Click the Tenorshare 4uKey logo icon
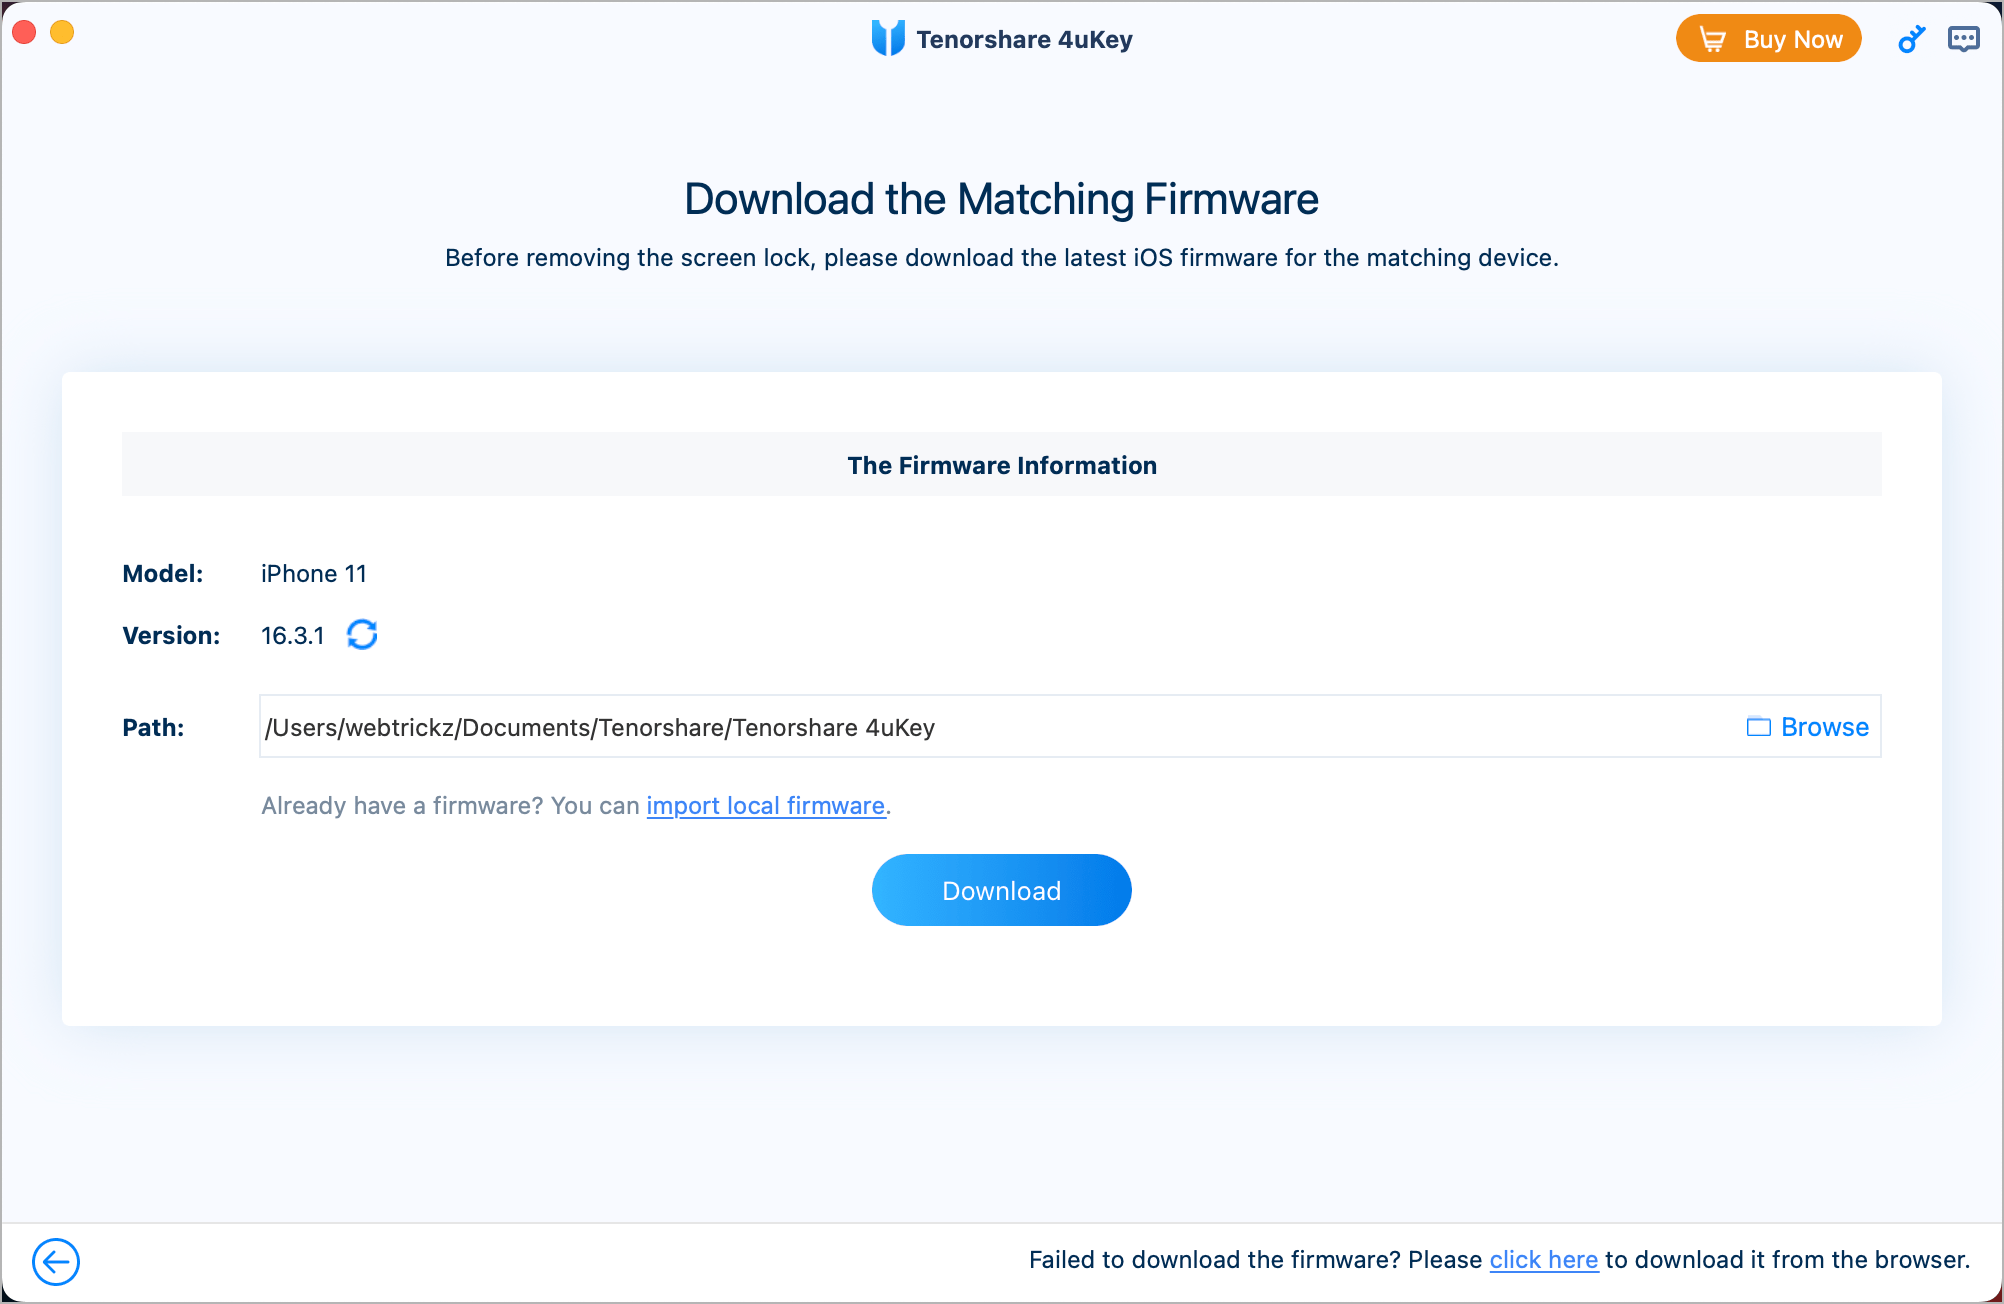 [x=888, y=38]
